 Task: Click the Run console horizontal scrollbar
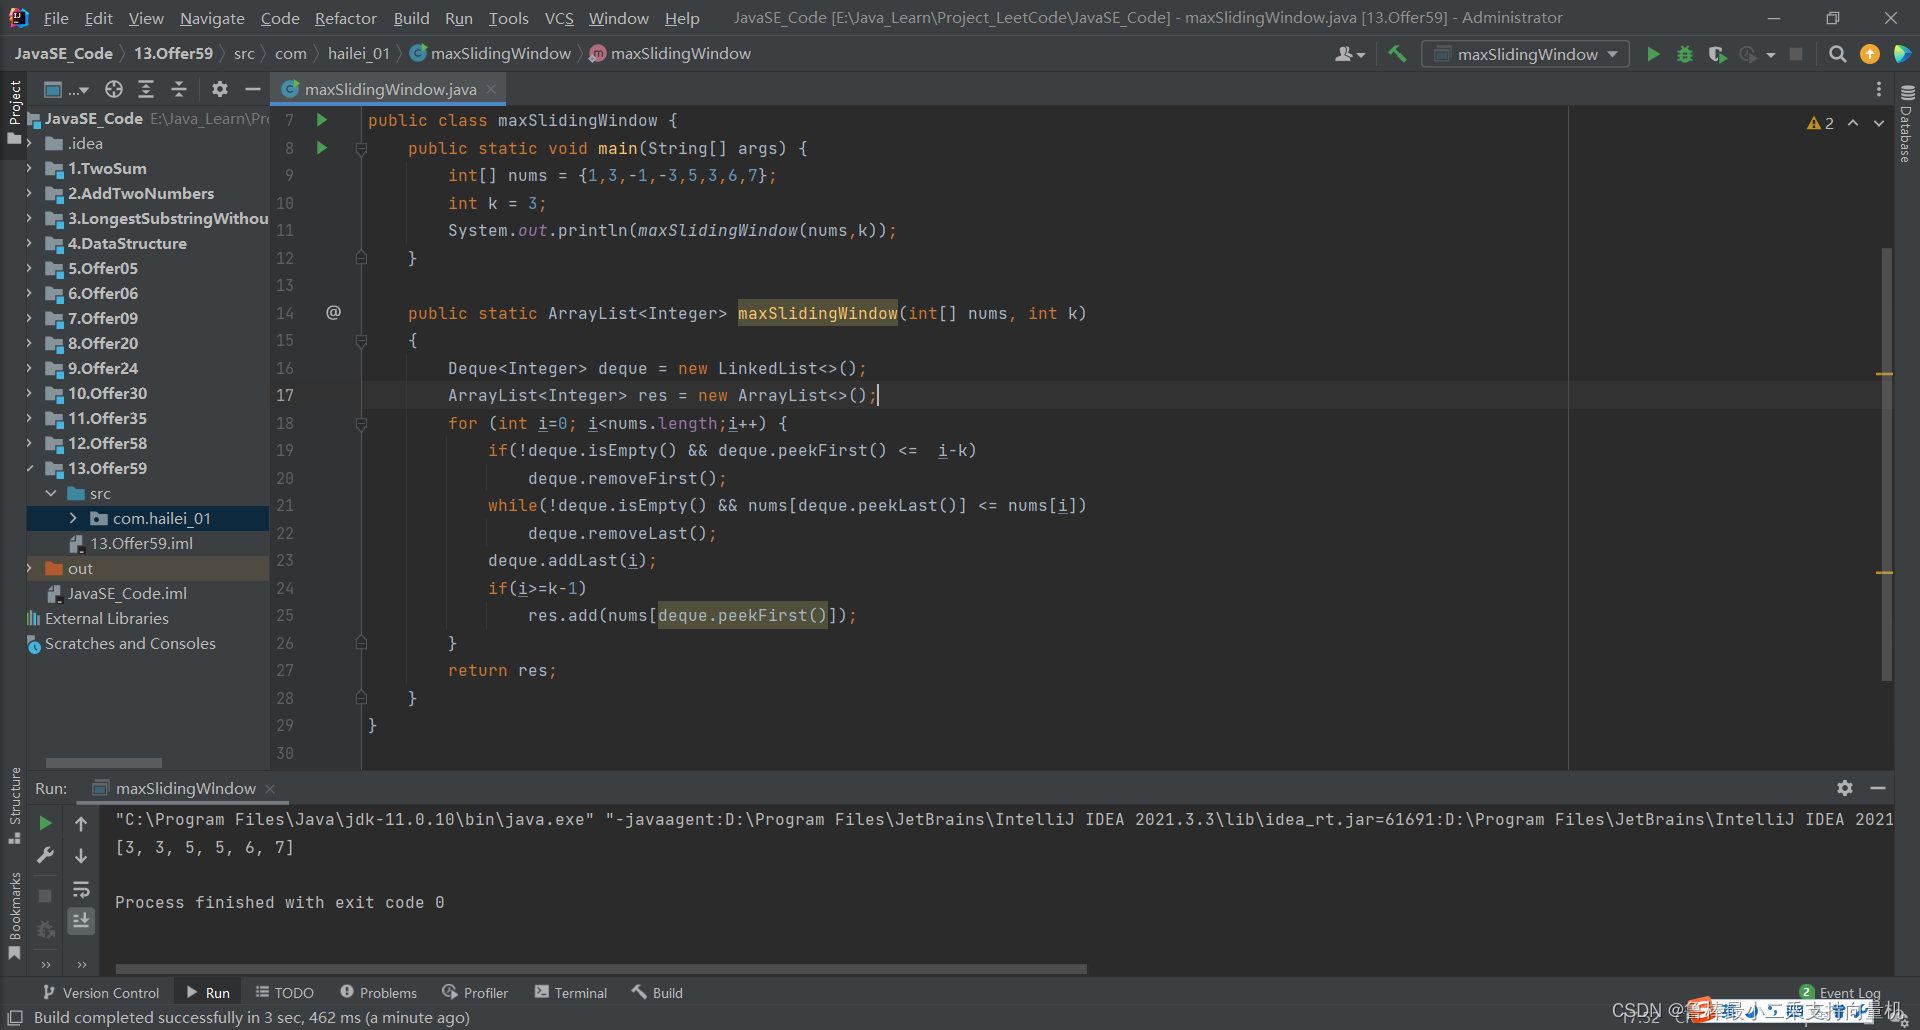[x=601, y=968]
